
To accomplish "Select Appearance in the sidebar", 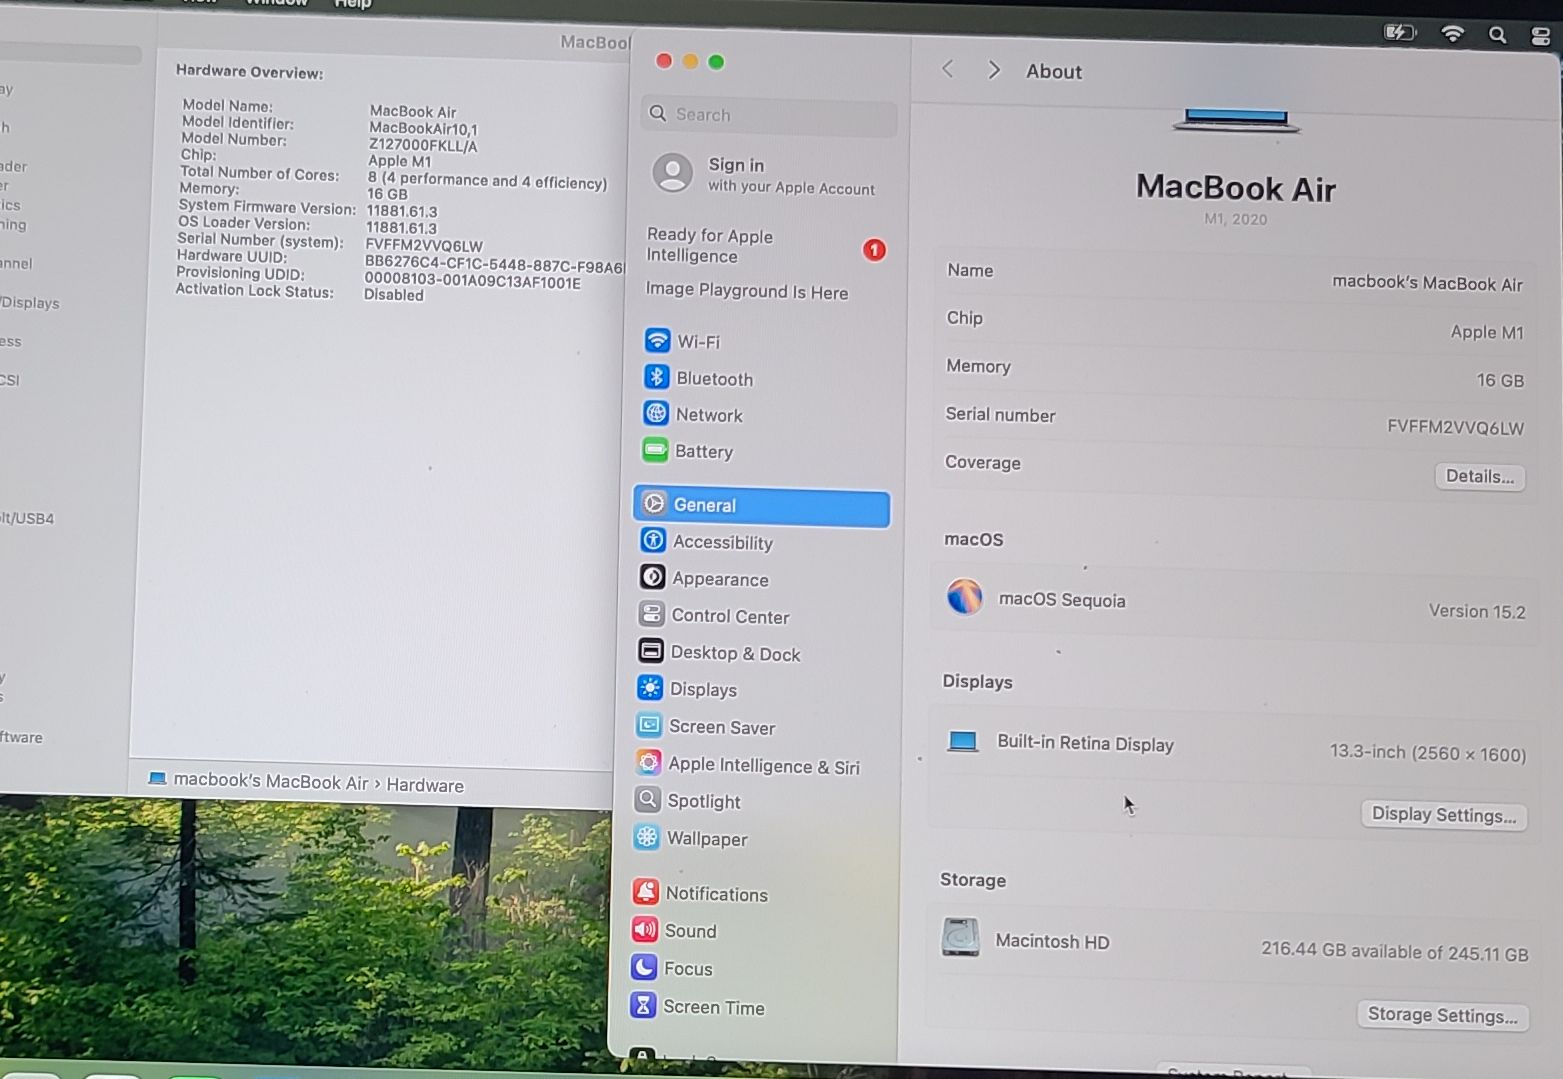I will pos(719,579).
